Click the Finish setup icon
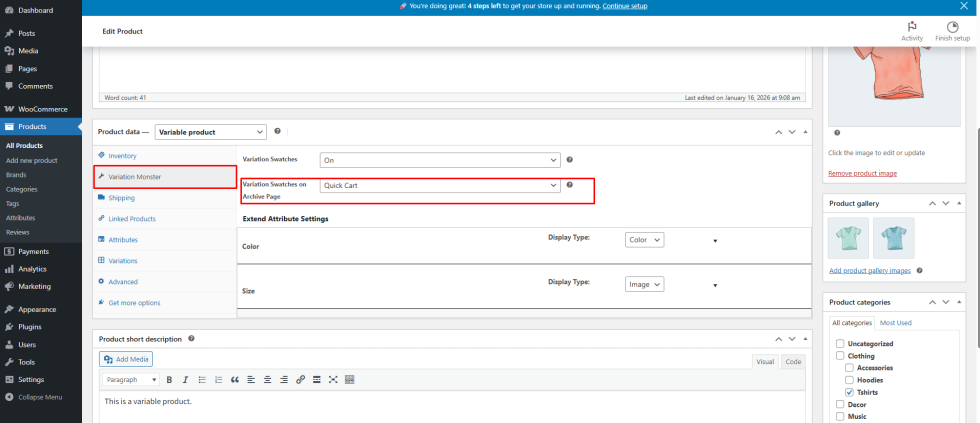This screenshot has width=980, height=423. click(953, 30)
